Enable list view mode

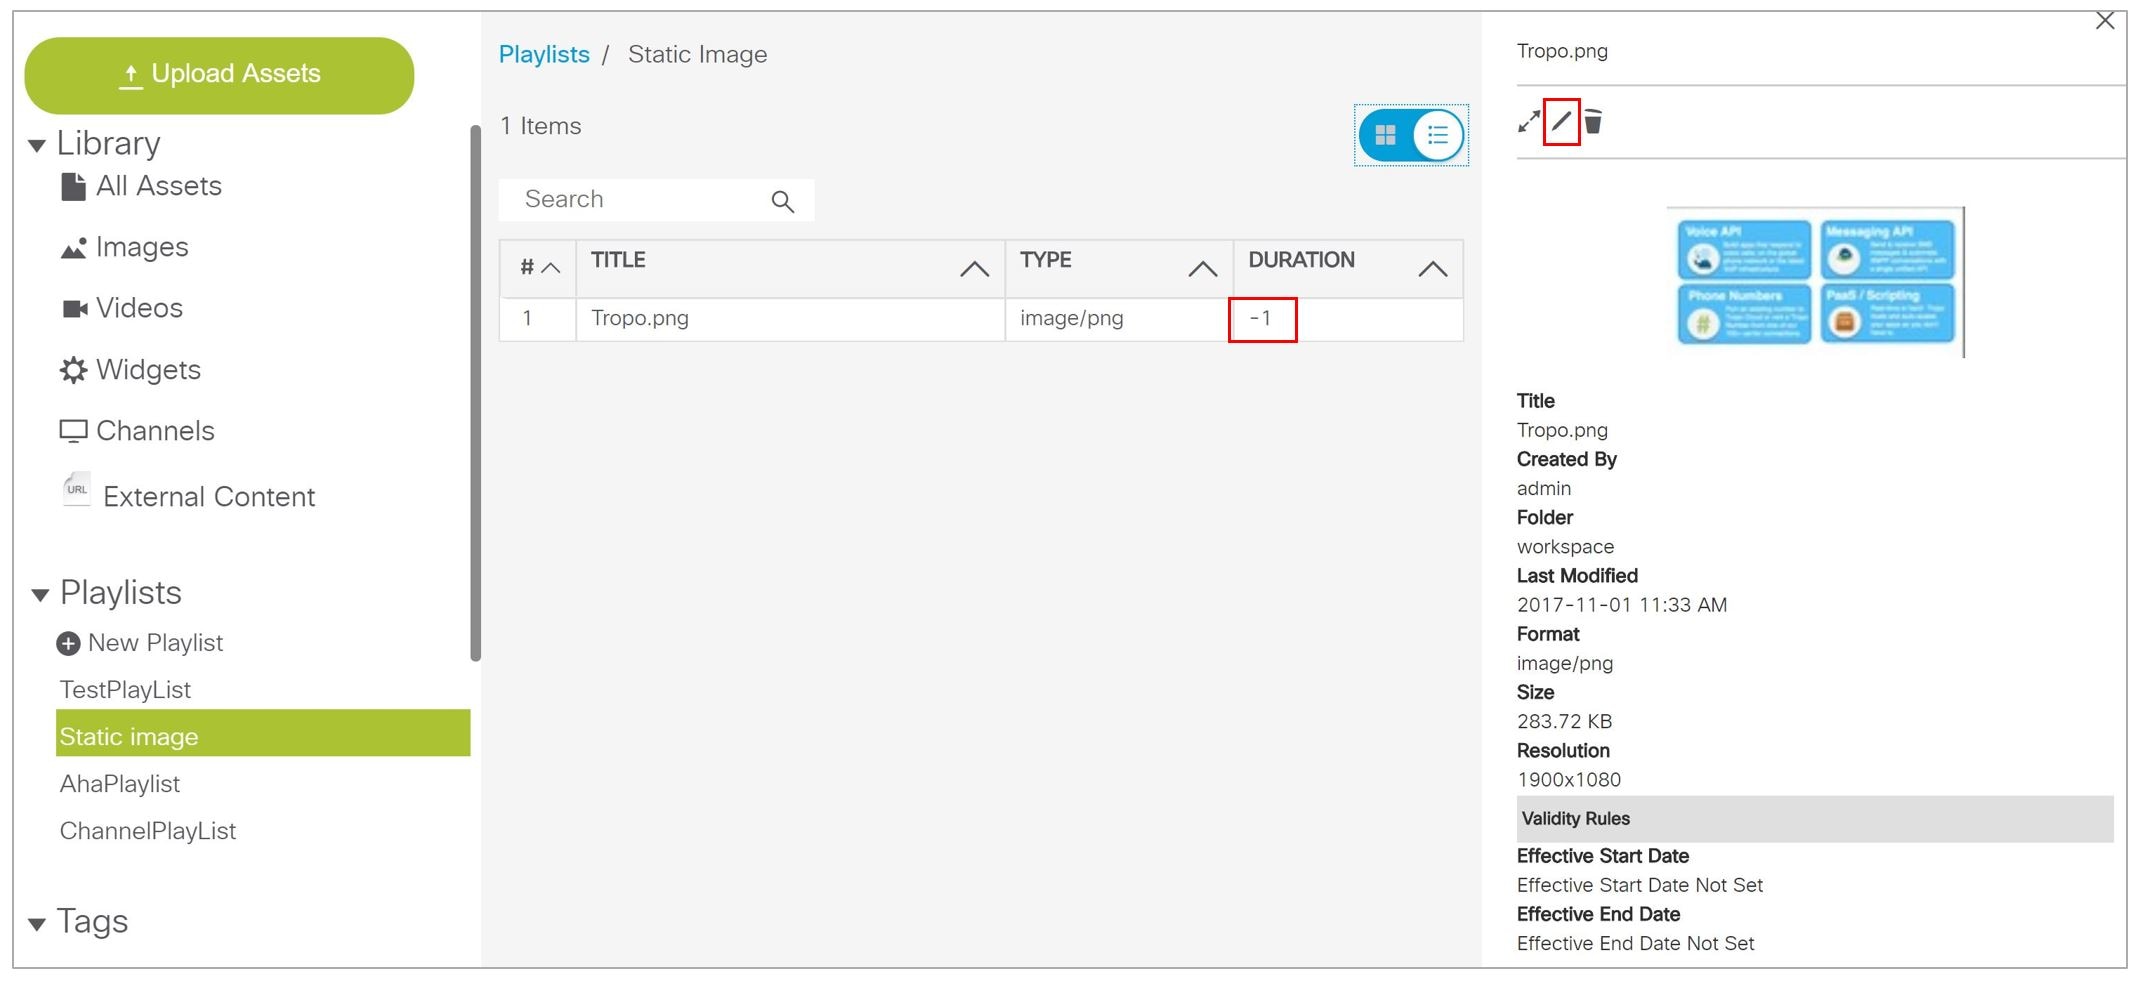[1437, 135]
